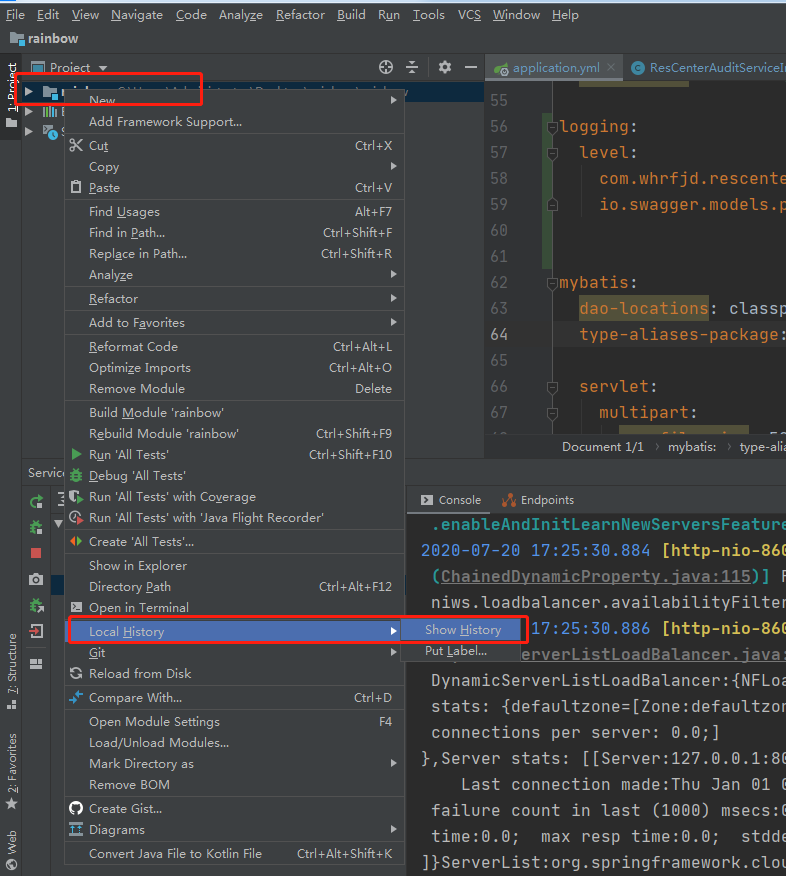The width and height of the screenshot is (786, 876).
Task: Select Open Module Settings entry
Action: point(234,722)
